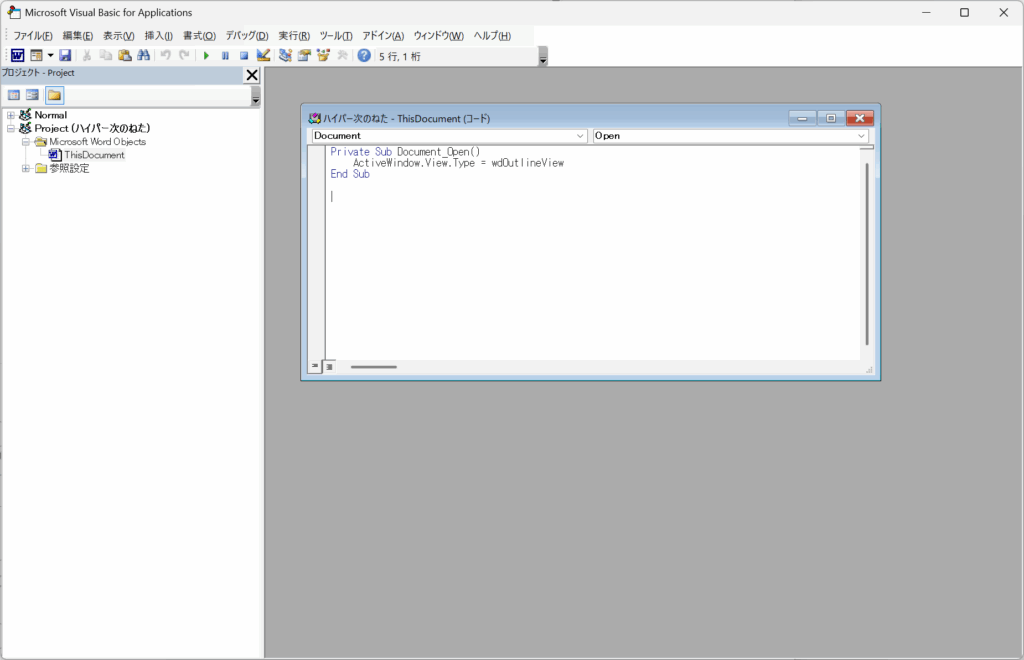The height and width of the screenshot is (660, 1024).
Task: Save the project with the floppy disk icon
Action: pyautogui.click(x=65, y=56)
